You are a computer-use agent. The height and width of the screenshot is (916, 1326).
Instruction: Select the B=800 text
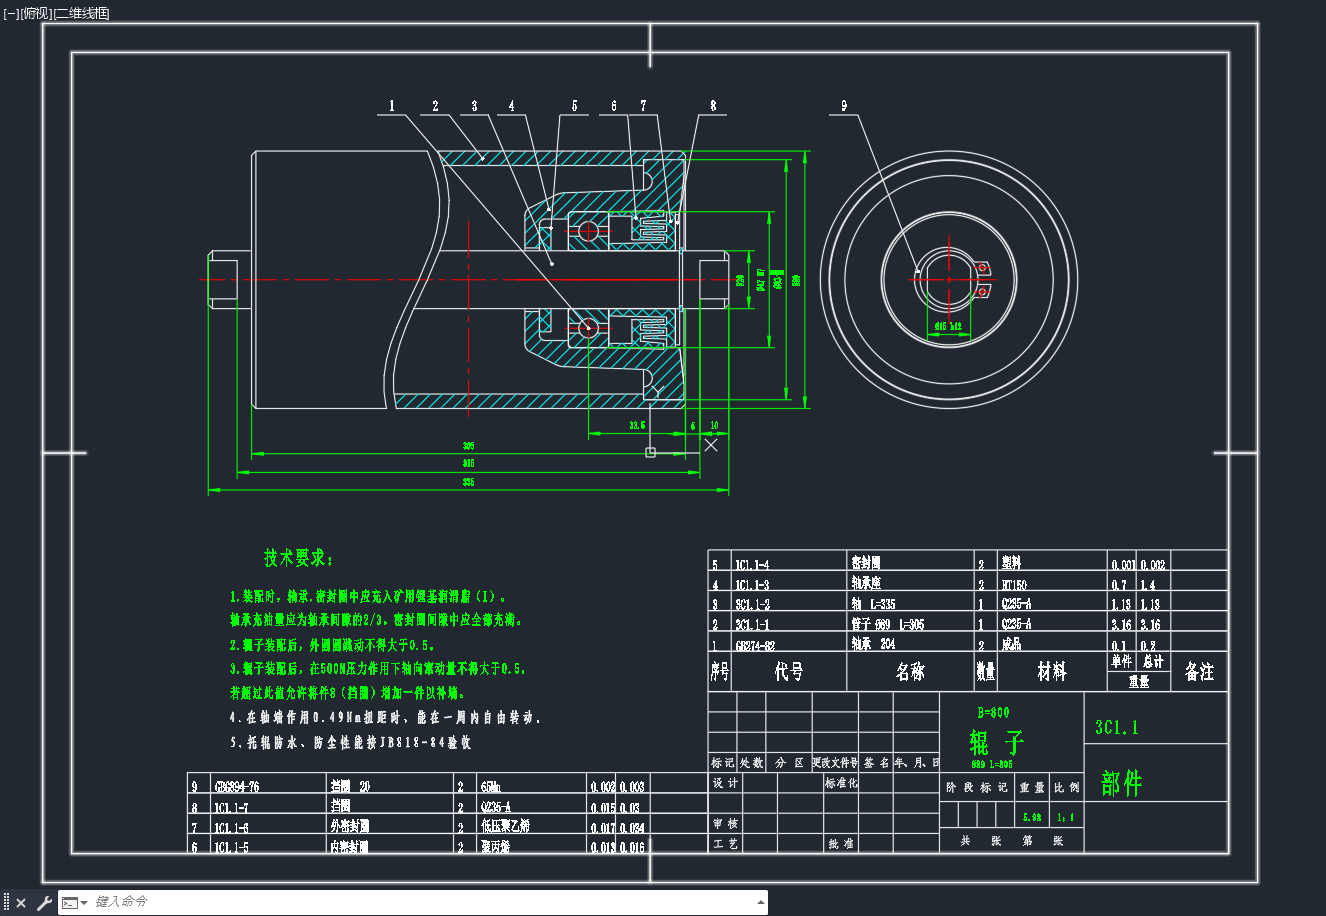pos(993,713)
